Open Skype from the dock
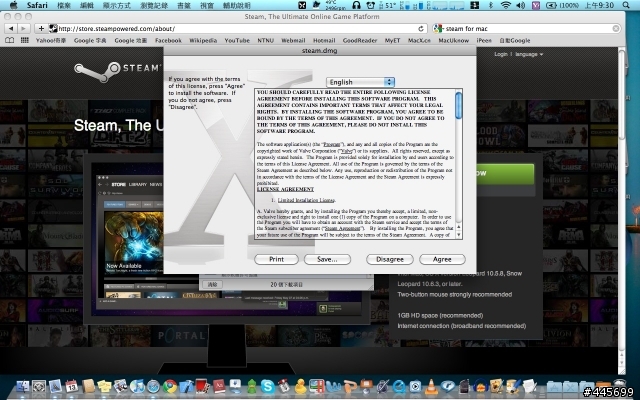 tap(268, 386)
